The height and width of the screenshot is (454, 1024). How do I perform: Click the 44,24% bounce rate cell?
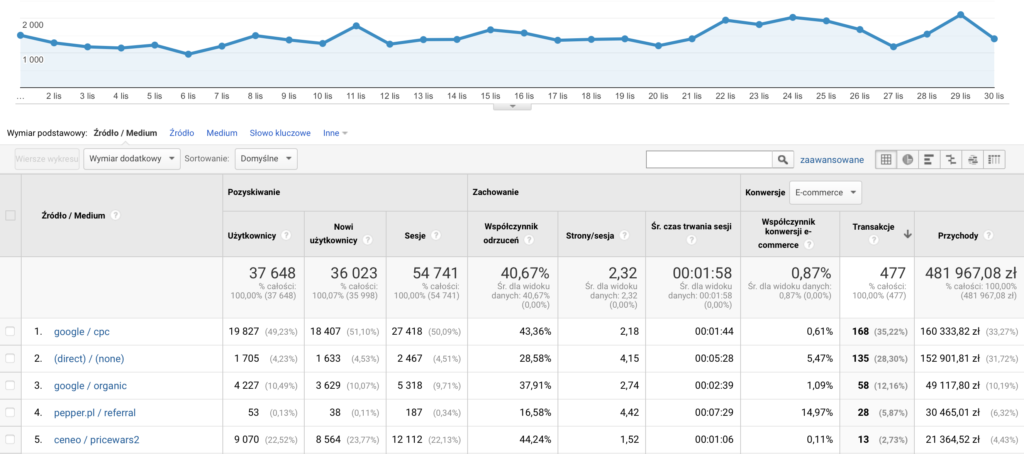point(536,440)
